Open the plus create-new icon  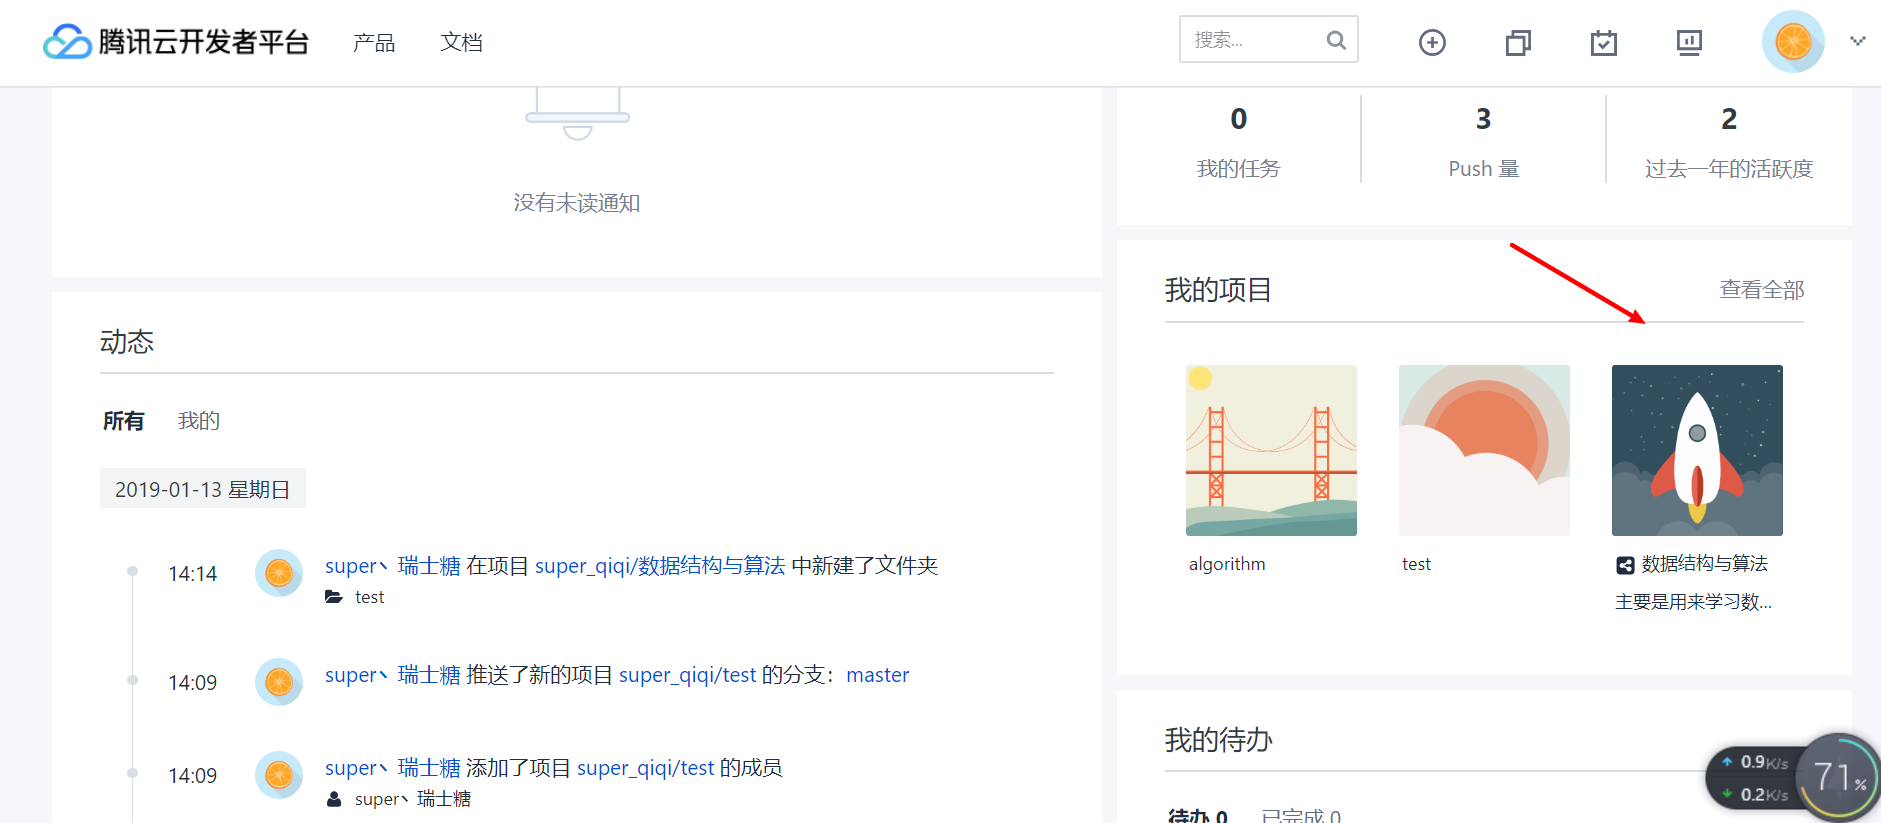click(1432, 42)
